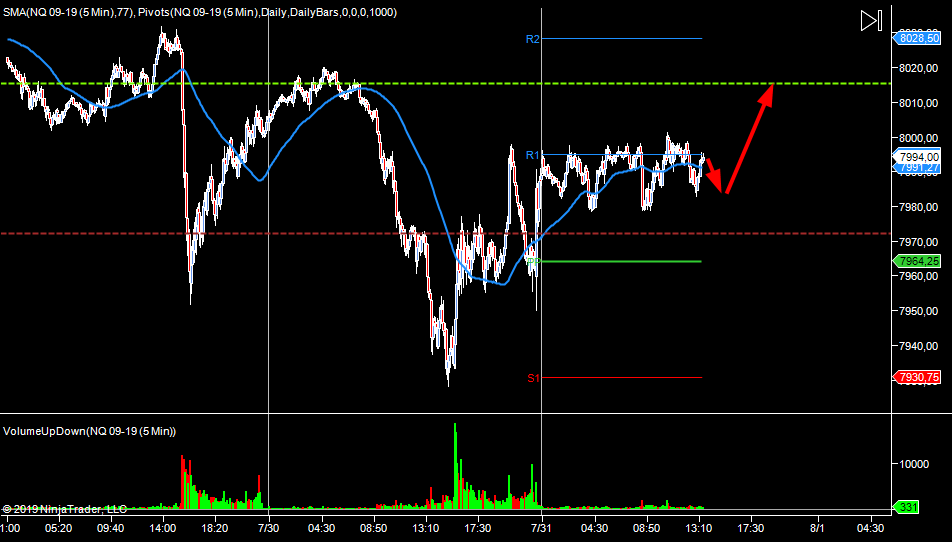Click the VolumeUpDown panel label
This screenshot has height=542, width=952.
click(90, 431)
